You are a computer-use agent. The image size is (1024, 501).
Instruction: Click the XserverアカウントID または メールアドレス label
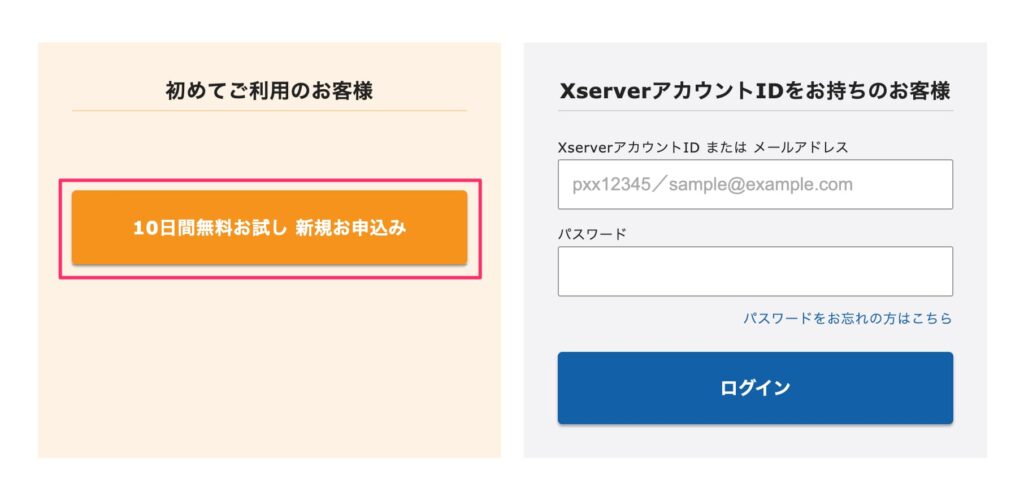(x=703, y=148)
